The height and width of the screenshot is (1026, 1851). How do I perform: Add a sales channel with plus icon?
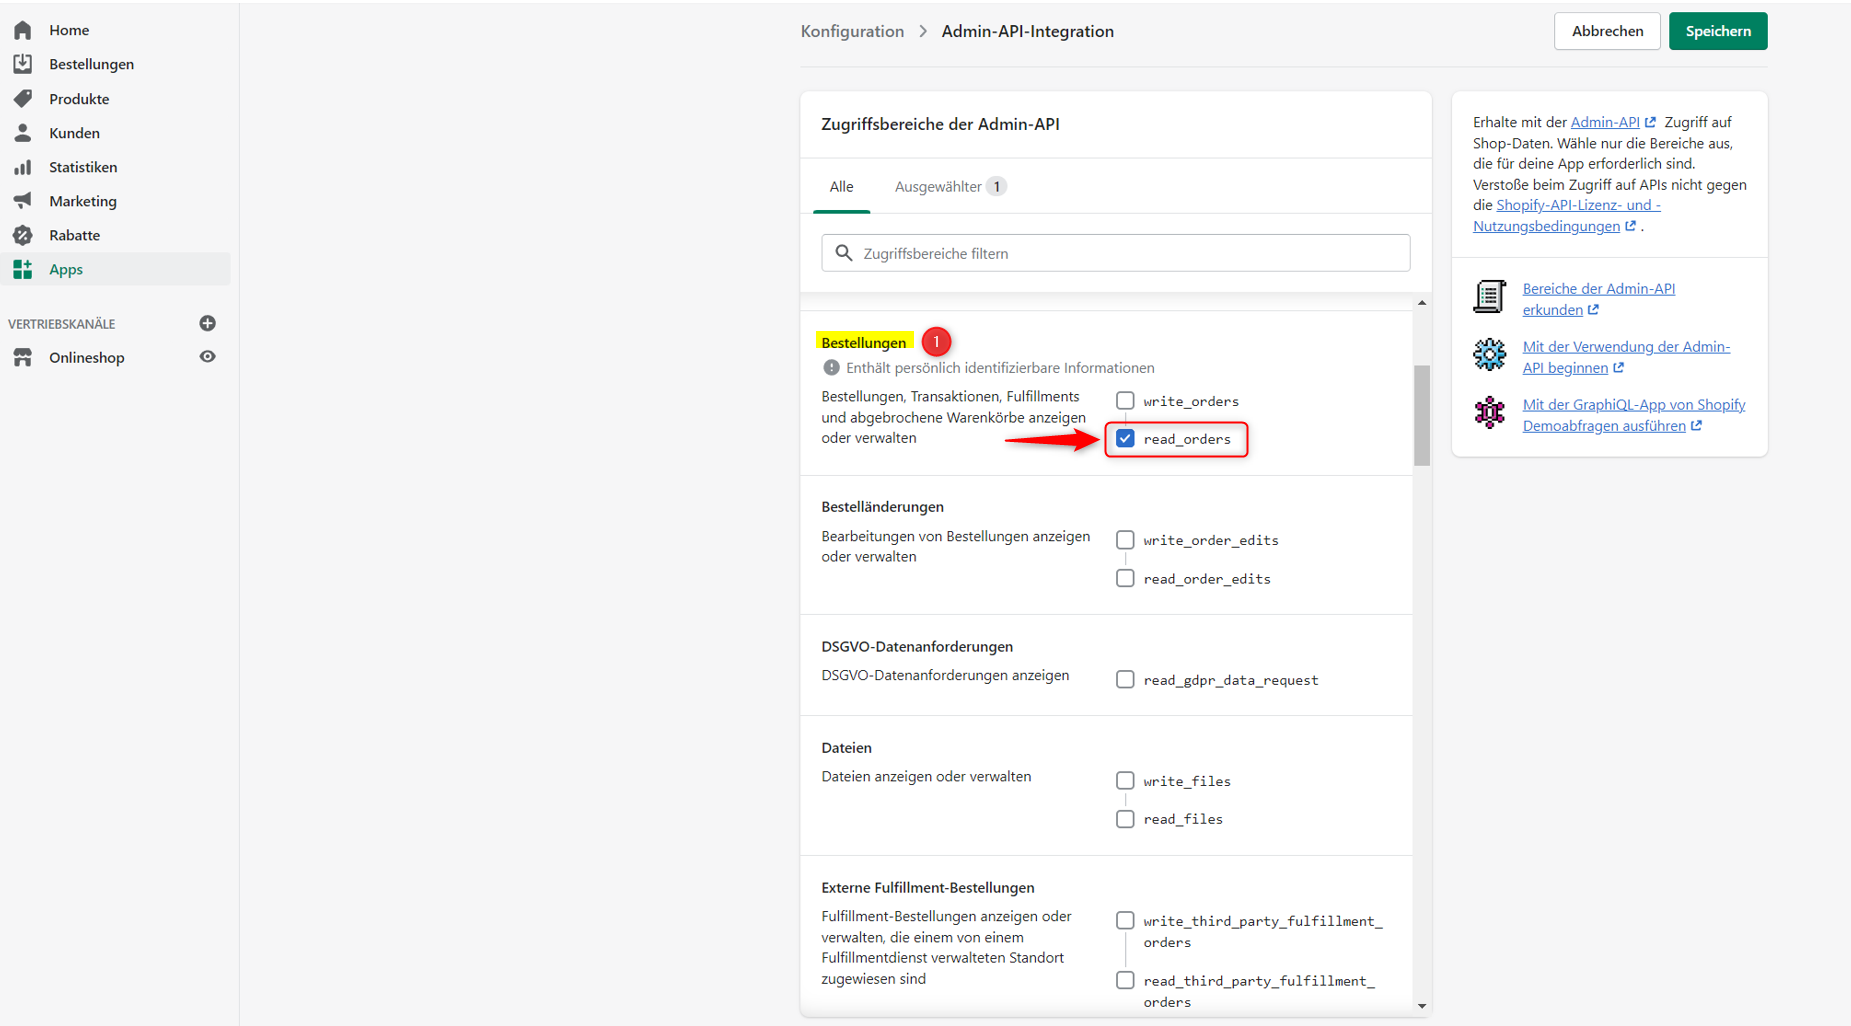pyautogui.click(x=208, y=323)
